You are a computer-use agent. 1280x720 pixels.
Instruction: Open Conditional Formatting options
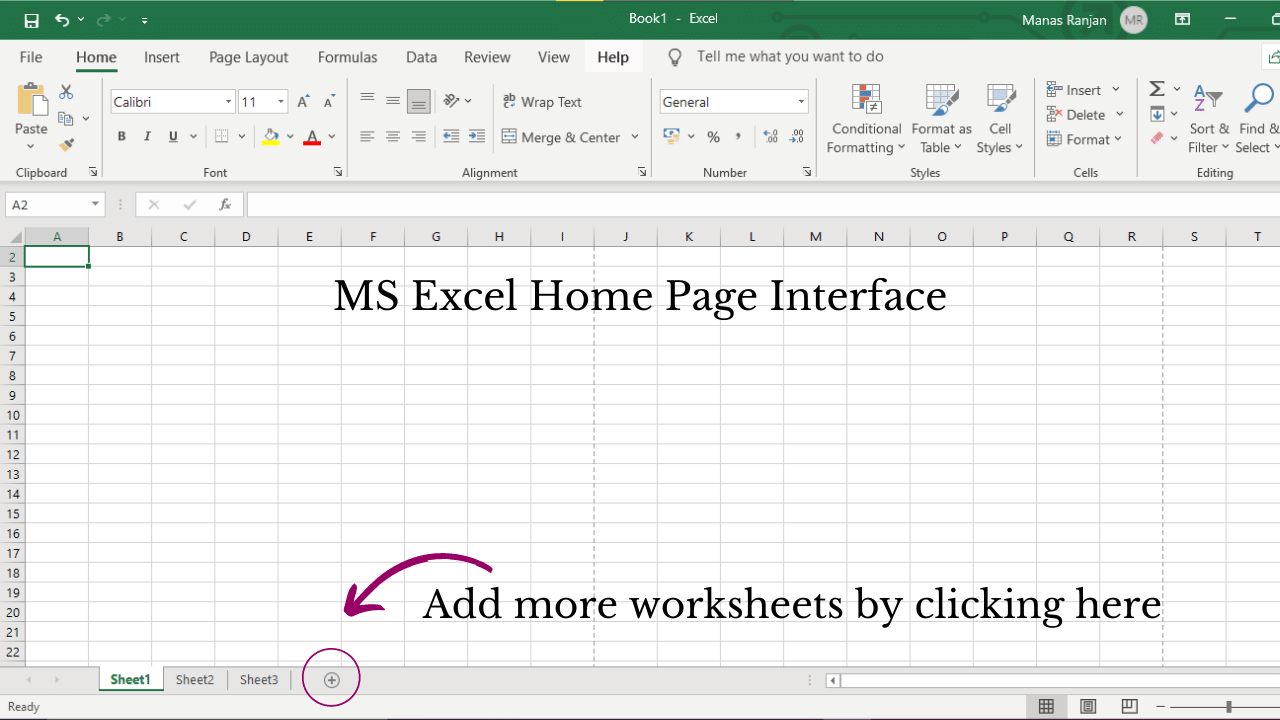865,117
